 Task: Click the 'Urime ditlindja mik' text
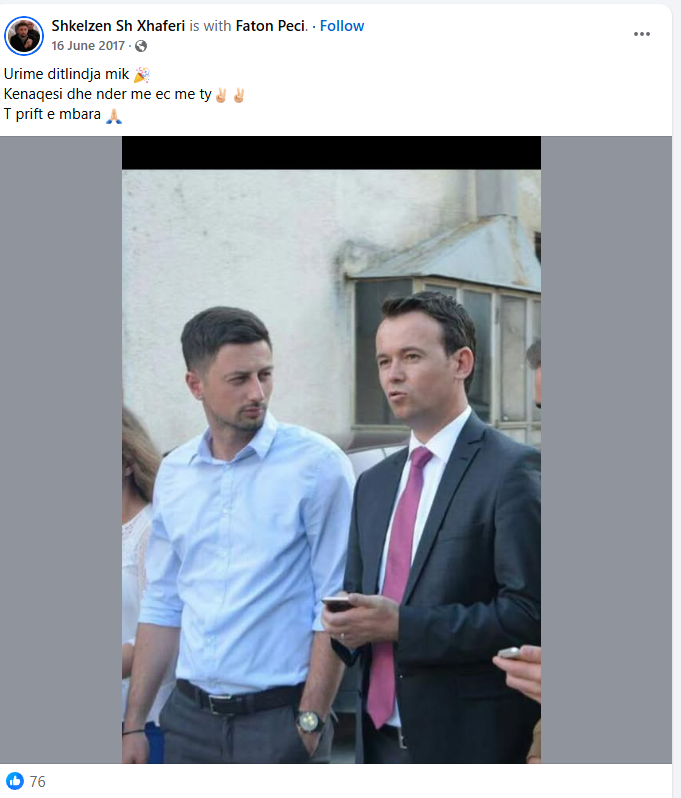click(x=66, y=74)
